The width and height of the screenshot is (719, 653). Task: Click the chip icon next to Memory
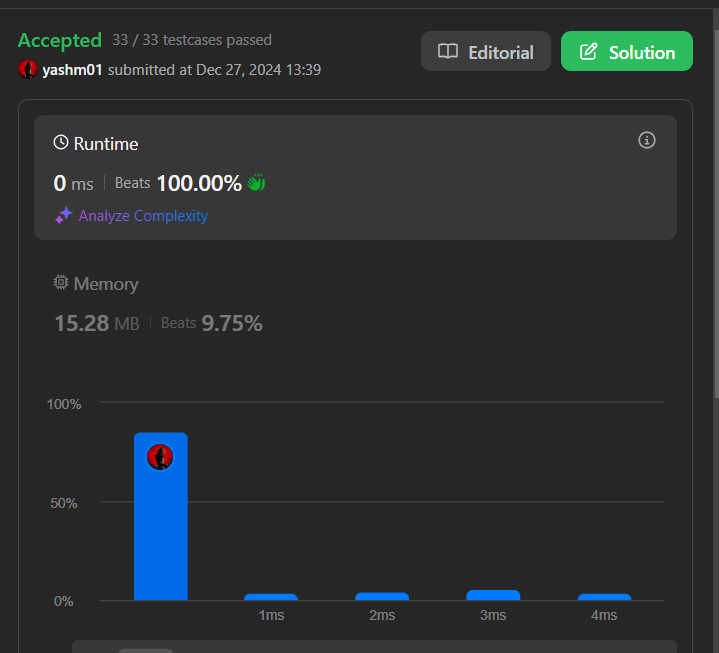pos(61,283)
